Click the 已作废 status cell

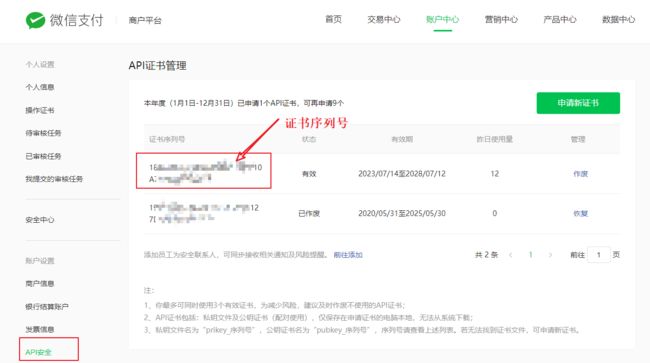[x=309, y=213]
